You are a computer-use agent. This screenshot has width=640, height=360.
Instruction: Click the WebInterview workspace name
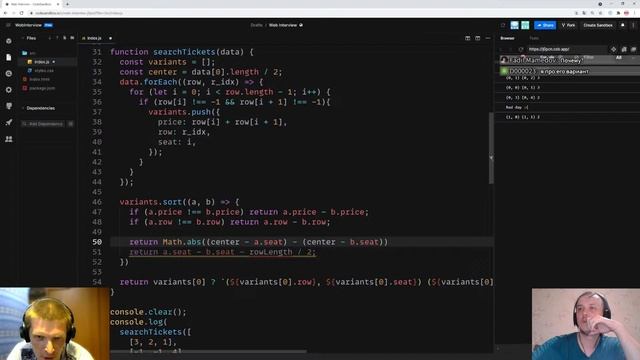(x=28, y=25)
